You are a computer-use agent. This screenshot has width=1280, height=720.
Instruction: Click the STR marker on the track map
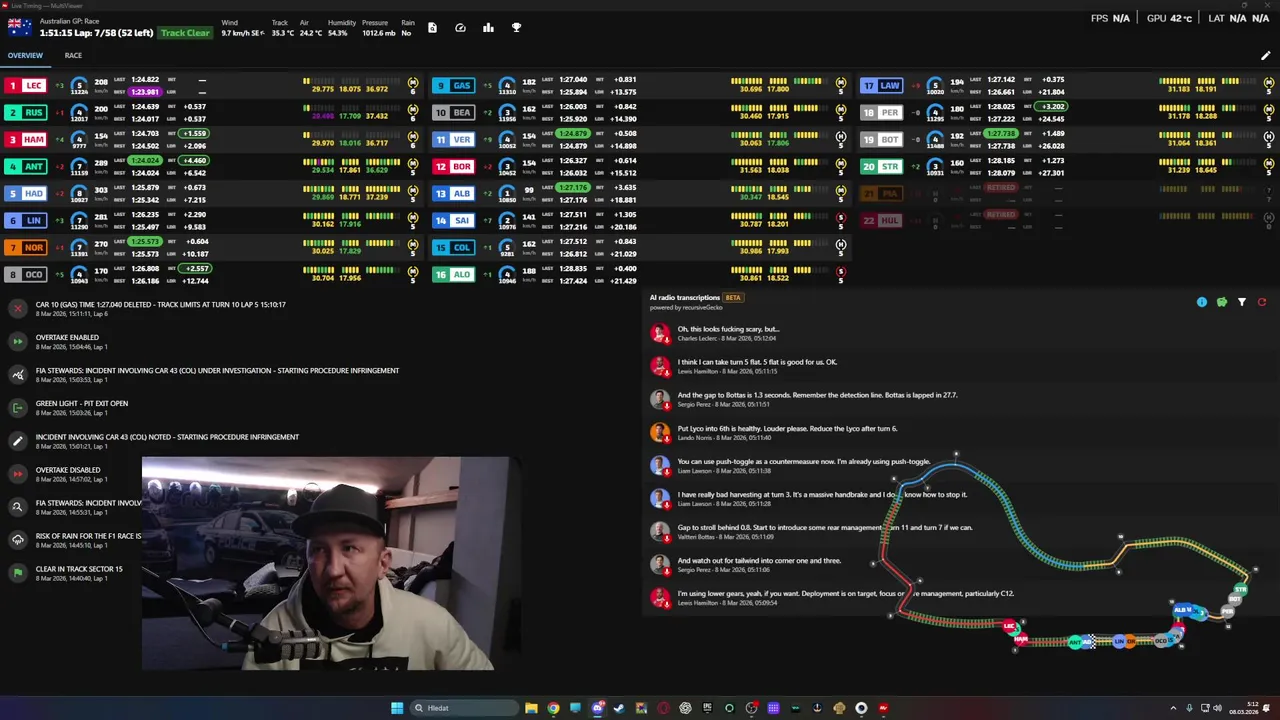(1241, 589)
